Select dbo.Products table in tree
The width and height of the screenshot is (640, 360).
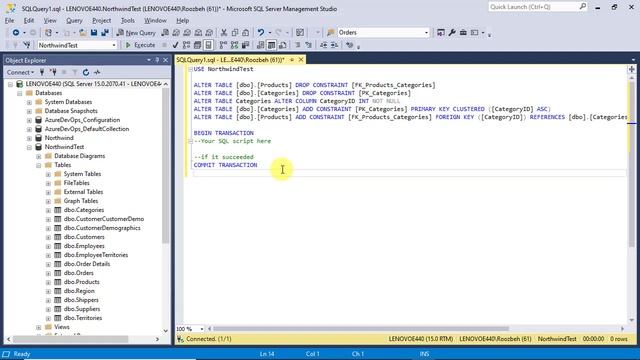click(x=82, y=282)
